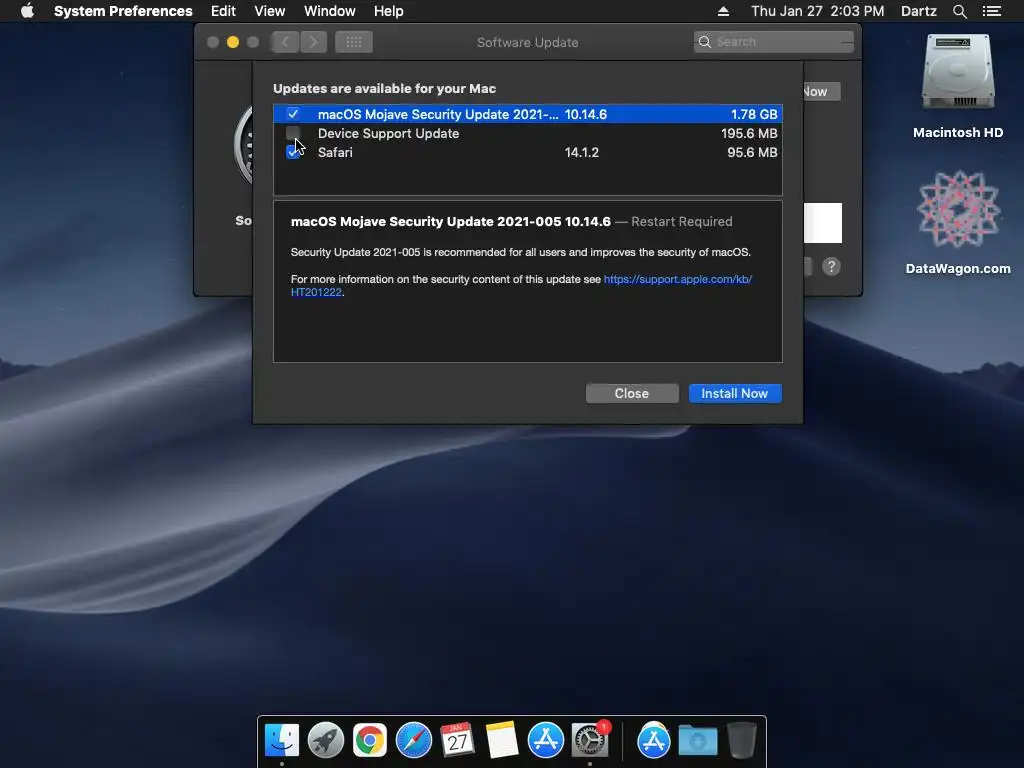This screenshot has width=1024, height=768.
Task: Click Safari version 14.1.2
Action: (x=582, y=152)
